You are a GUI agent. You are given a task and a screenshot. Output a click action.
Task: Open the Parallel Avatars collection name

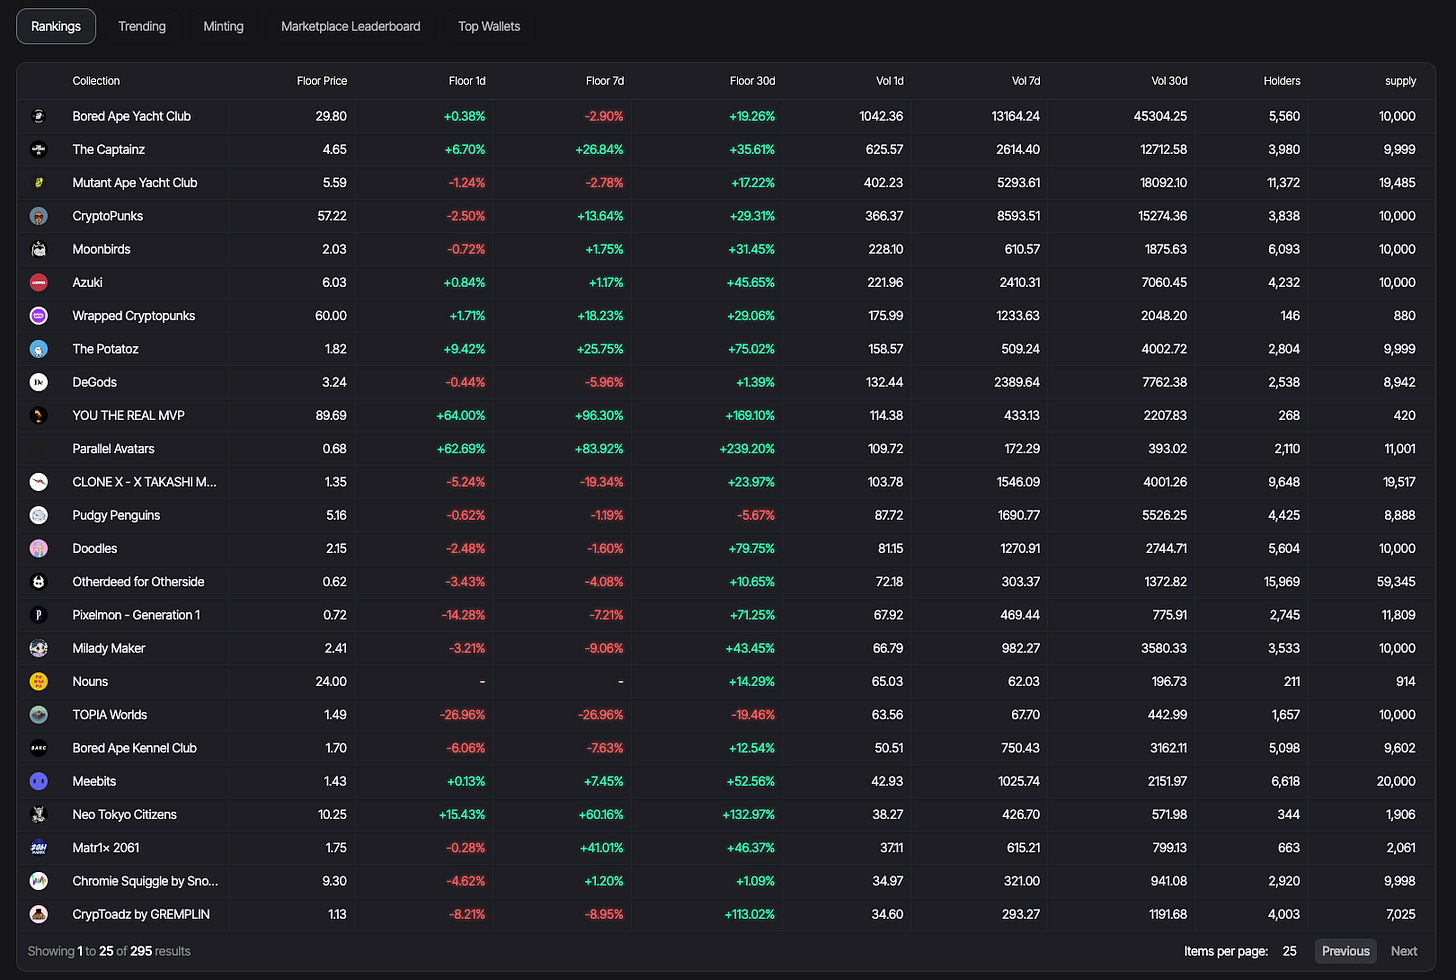(113, 449)
